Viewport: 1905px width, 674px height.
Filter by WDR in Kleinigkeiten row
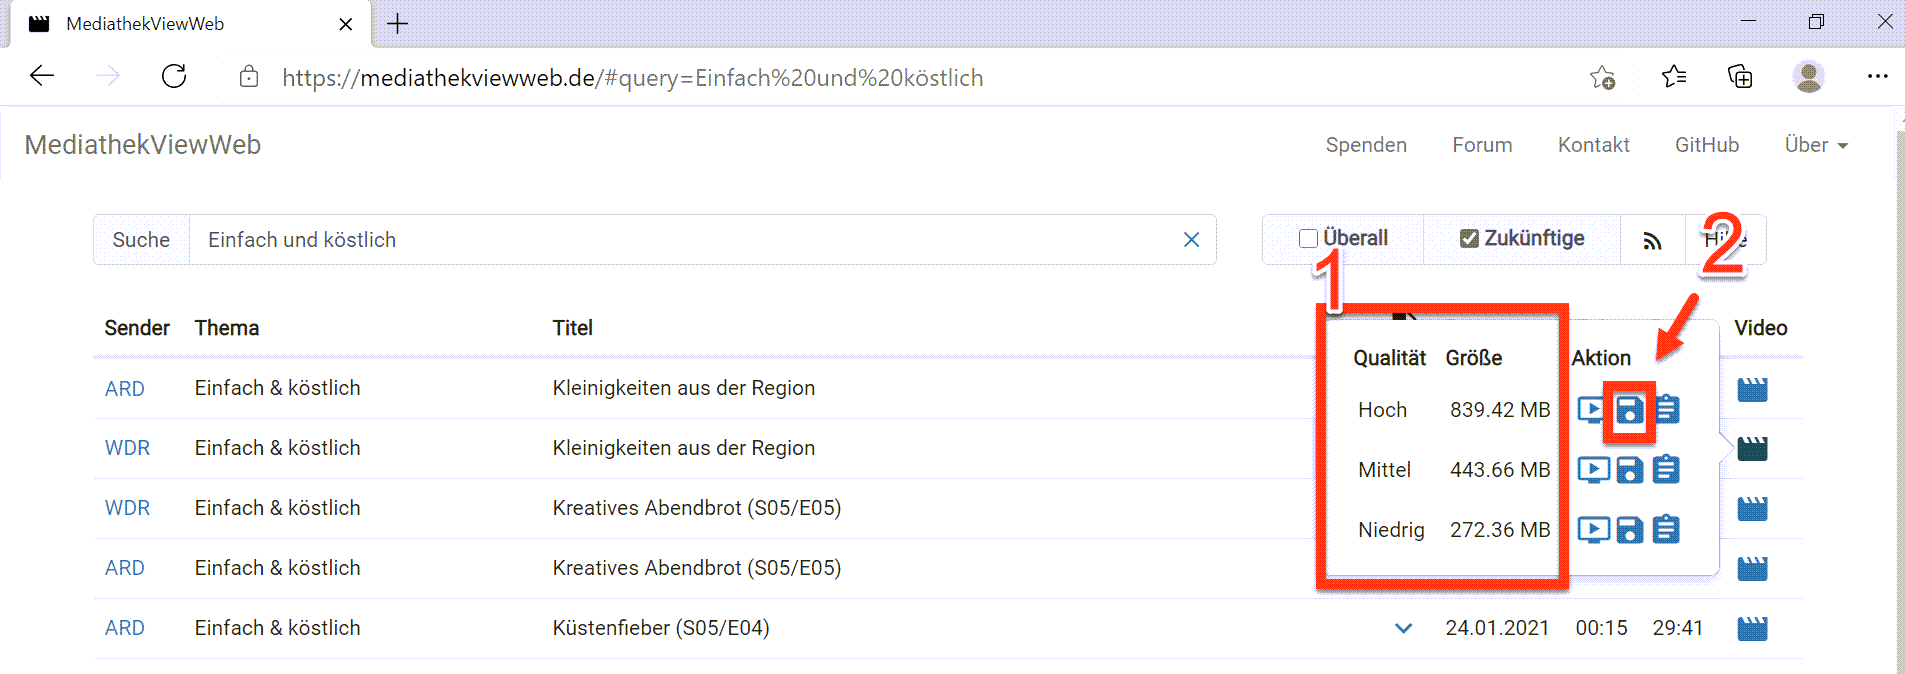pos(127,448)
